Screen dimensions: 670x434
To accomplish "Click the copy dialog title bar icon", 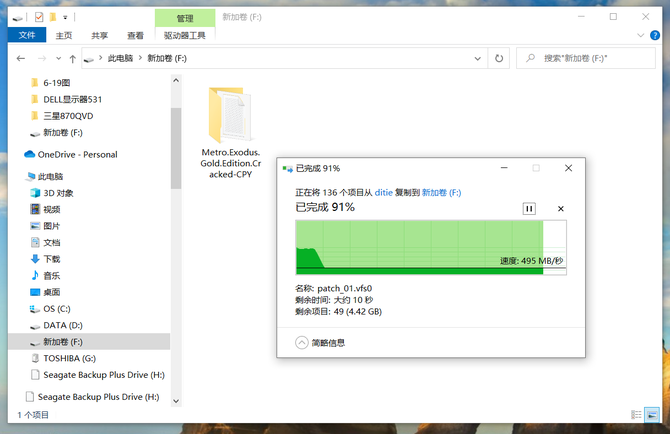I will point(288,169).
